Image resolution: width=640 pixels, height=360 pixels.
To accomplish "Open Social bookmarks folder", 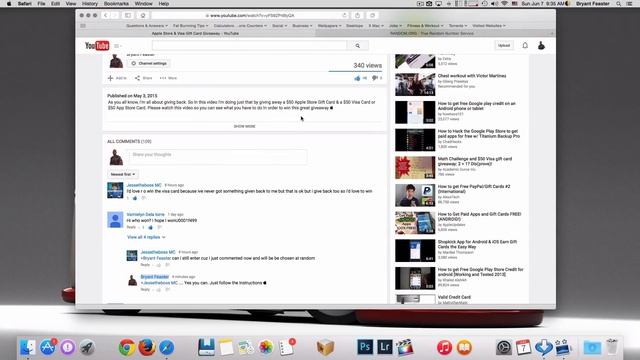I will pyautogui.click(x=279, y=26).
